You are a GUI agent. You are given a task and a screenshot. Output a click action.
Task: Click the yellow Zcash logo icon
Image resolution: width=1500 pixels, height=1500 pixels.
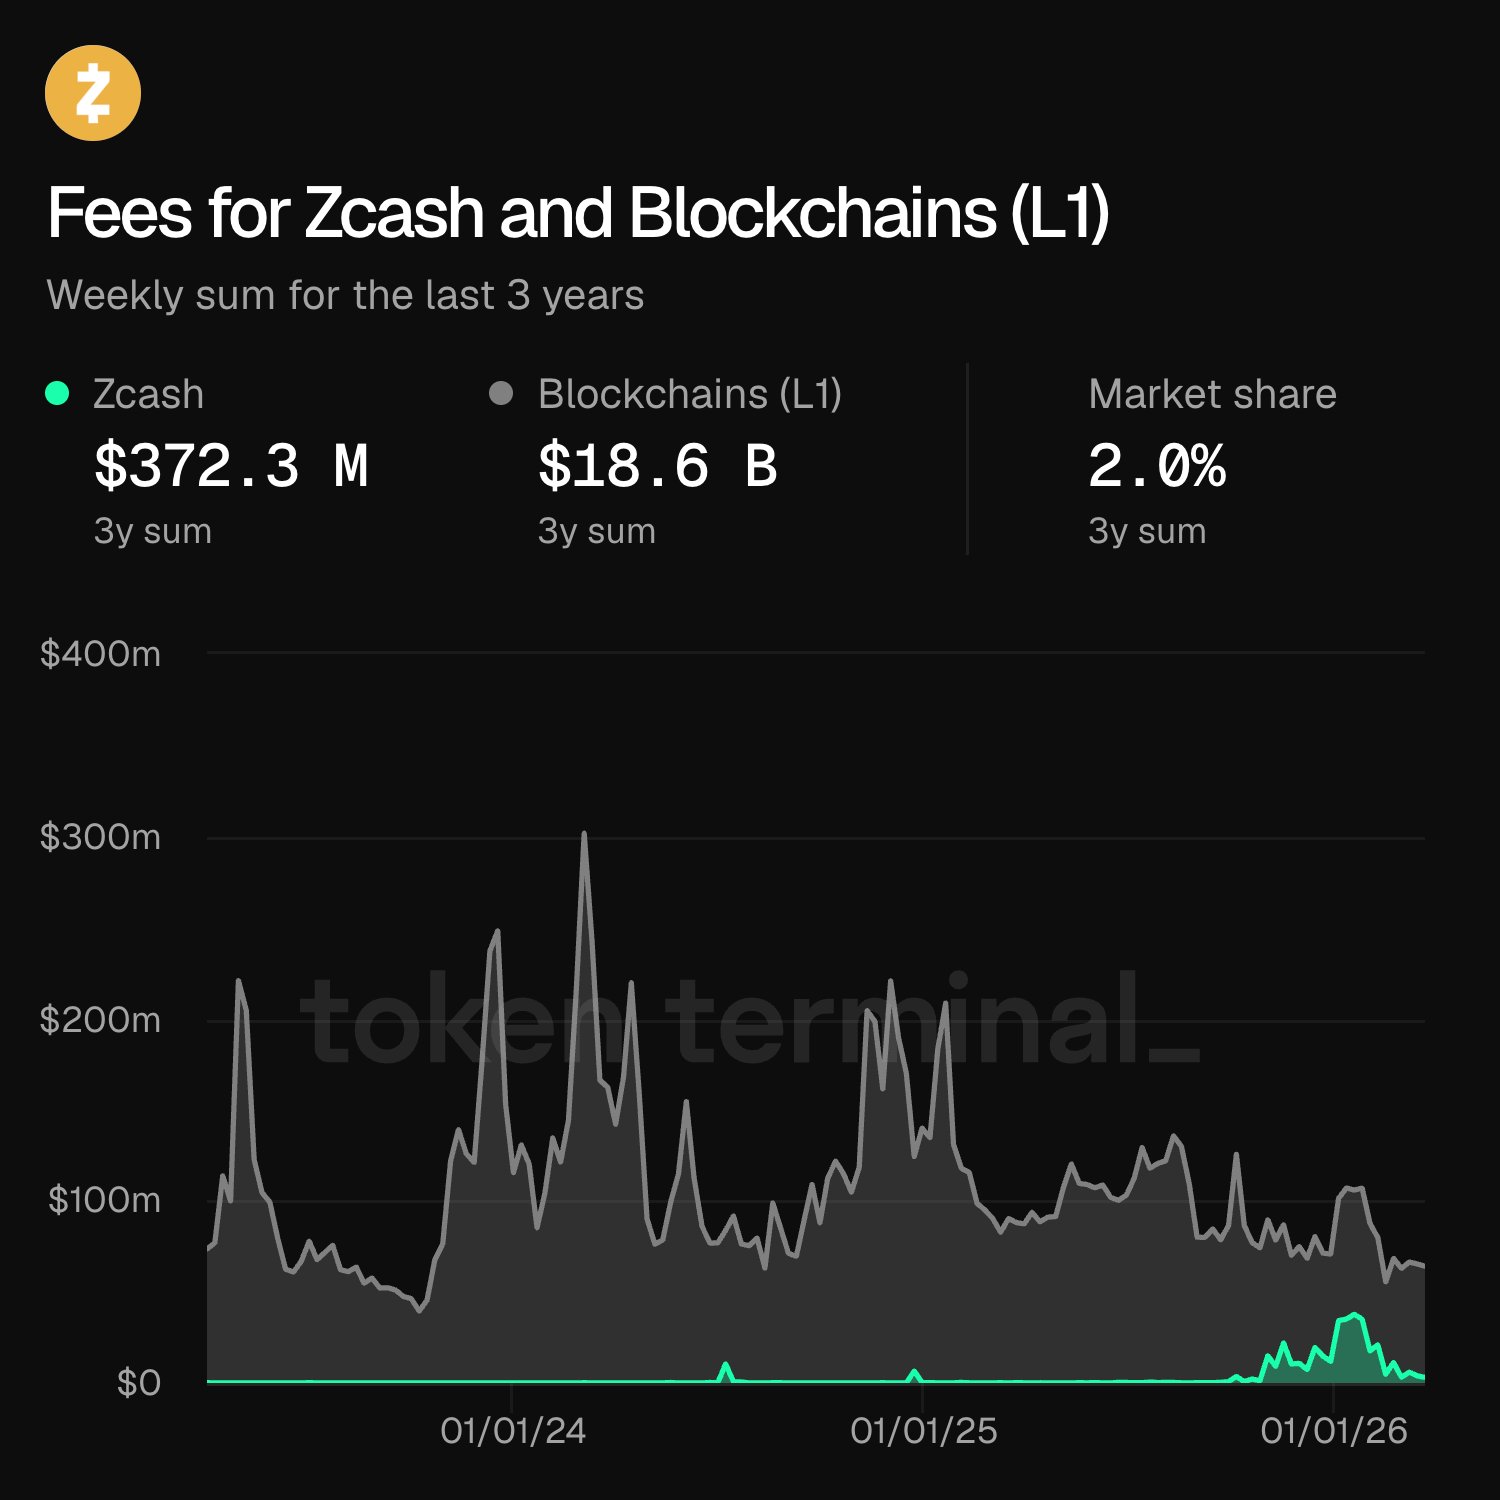tap(93, 93)
